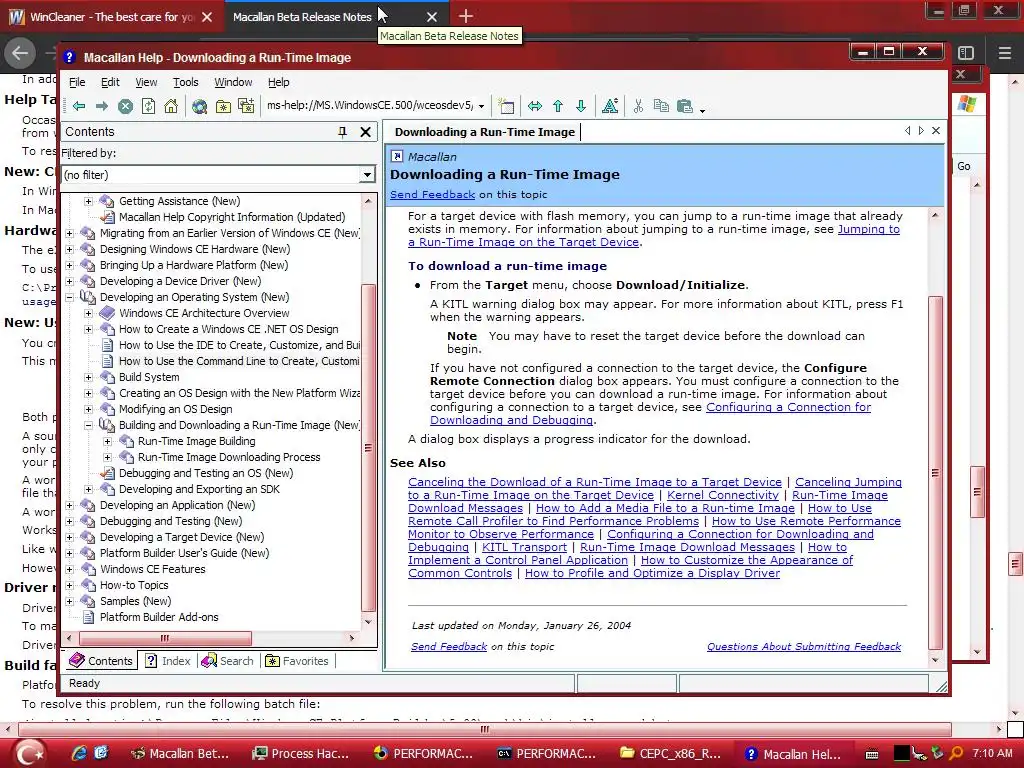Viewport: 1024px width, 768px height.
Task: Open the Help menu
Action: click(278, 82)
